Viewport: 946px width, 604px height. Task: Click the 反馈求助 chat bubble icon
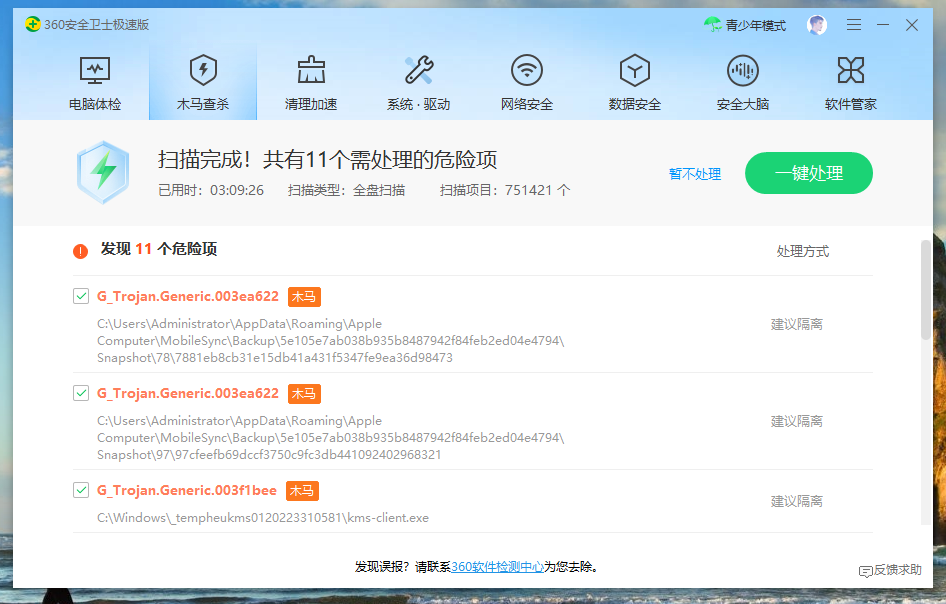(x=866, y=571)
